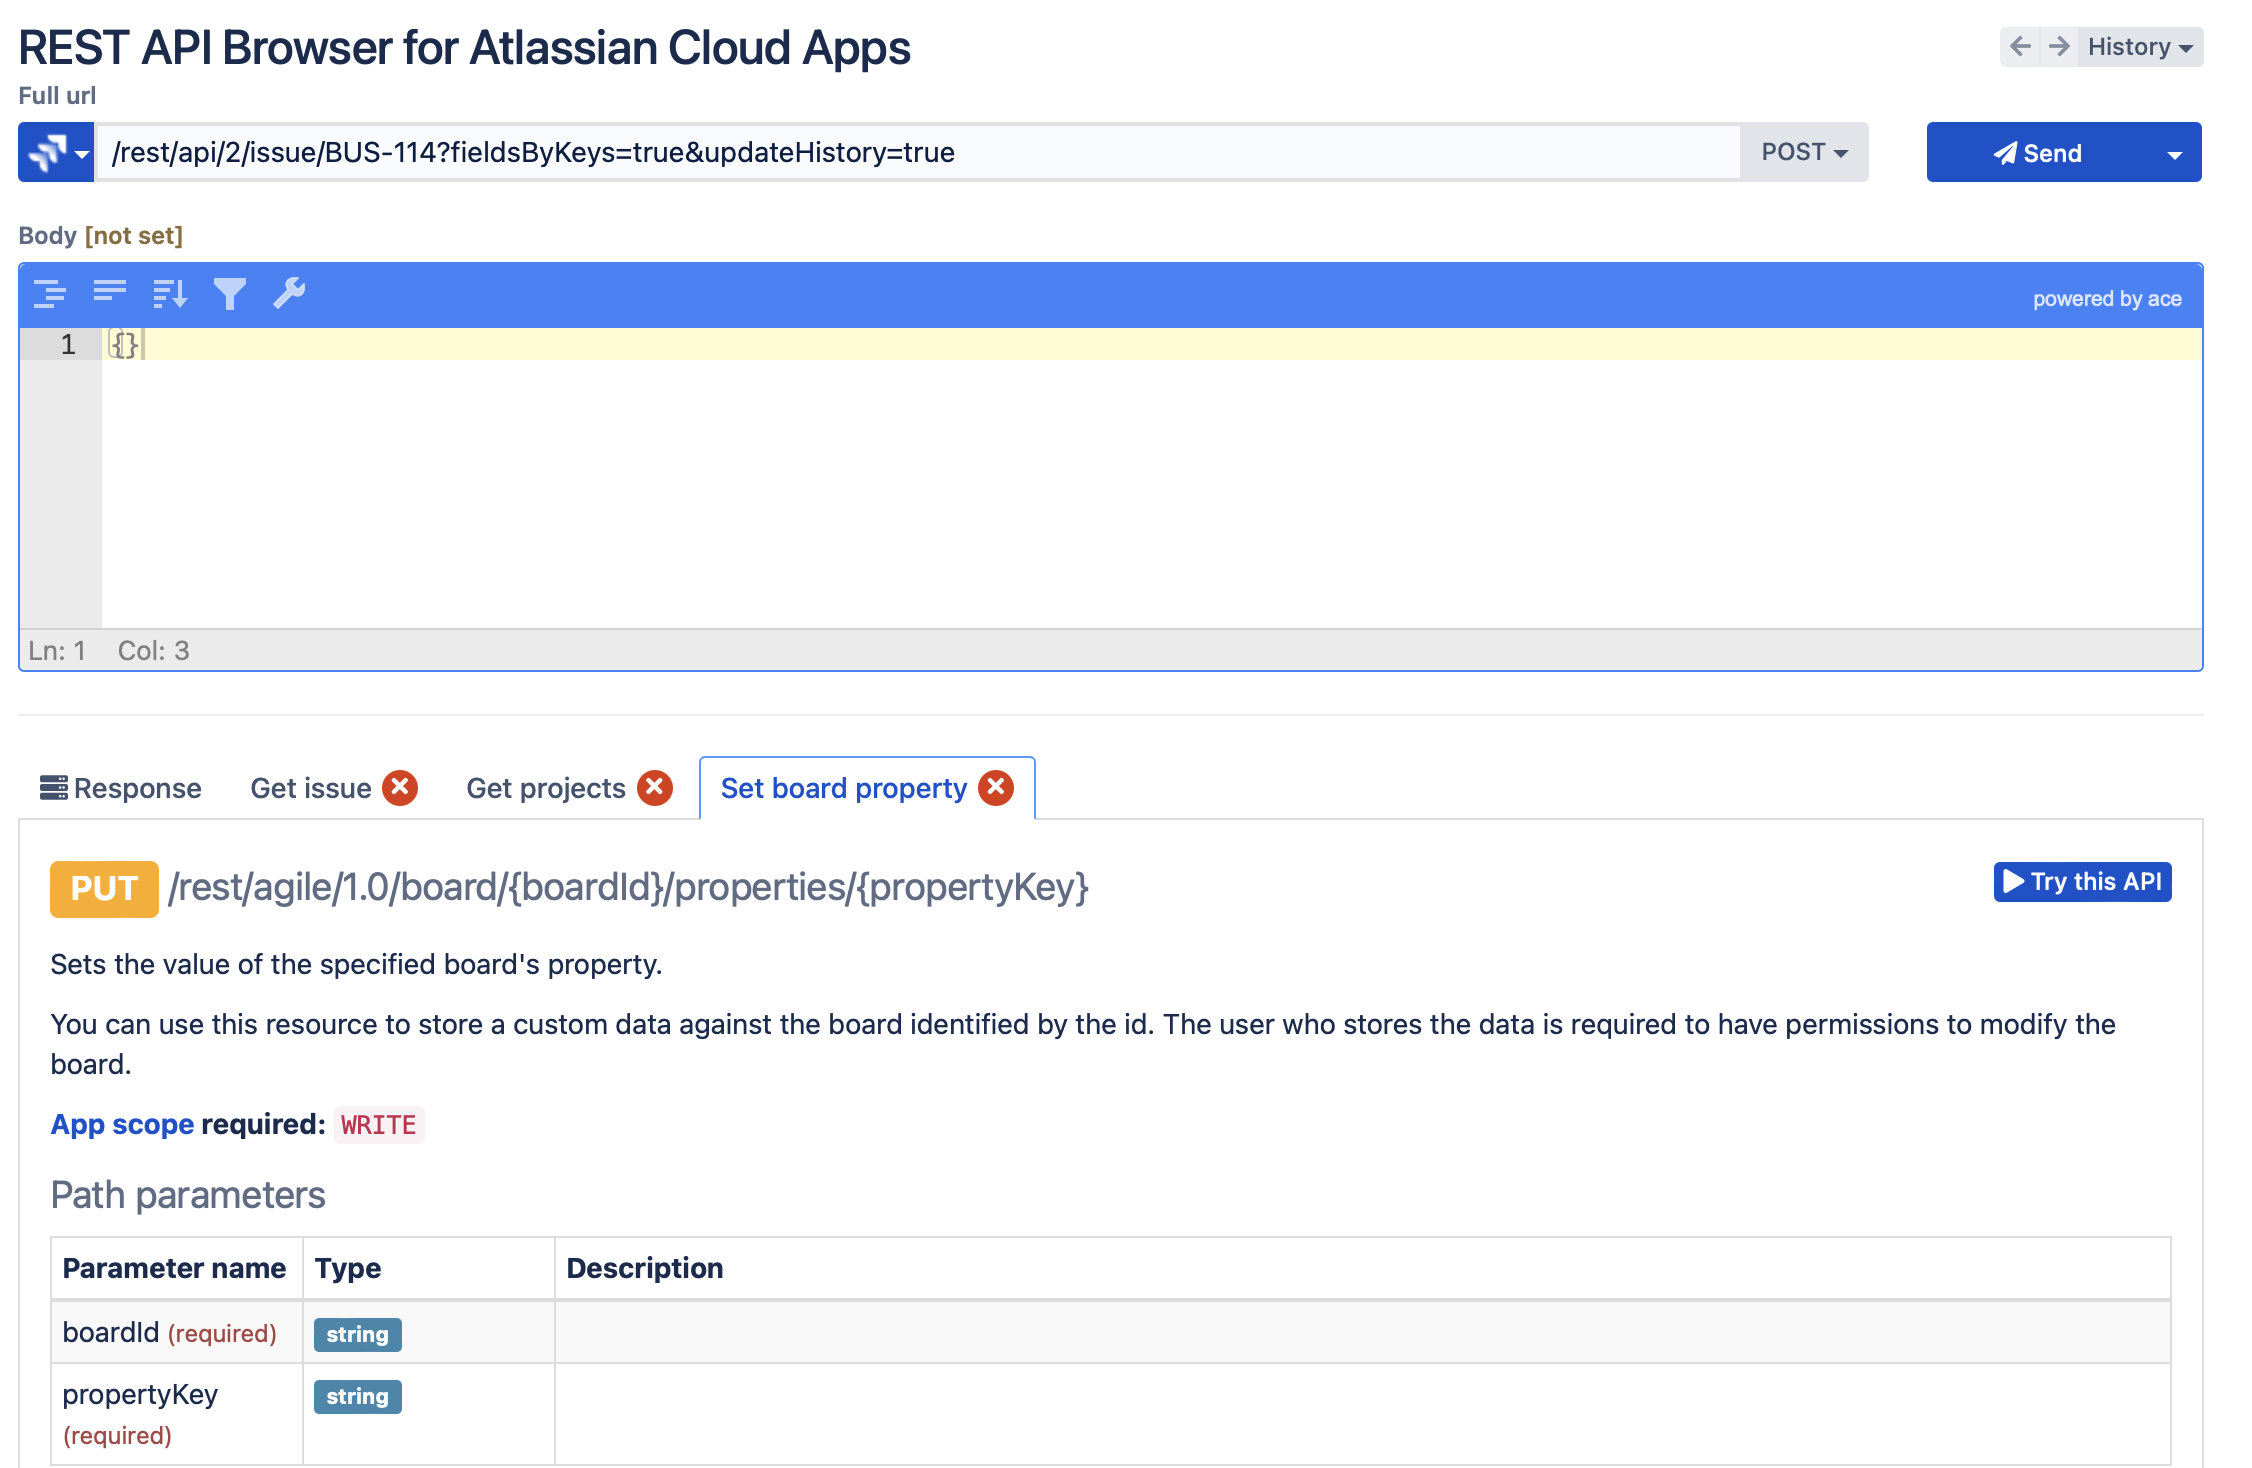The width and height of the screenshot is (2252, 1468).
Task: Expand the Send button options arrow
Action: (2174, 154)
